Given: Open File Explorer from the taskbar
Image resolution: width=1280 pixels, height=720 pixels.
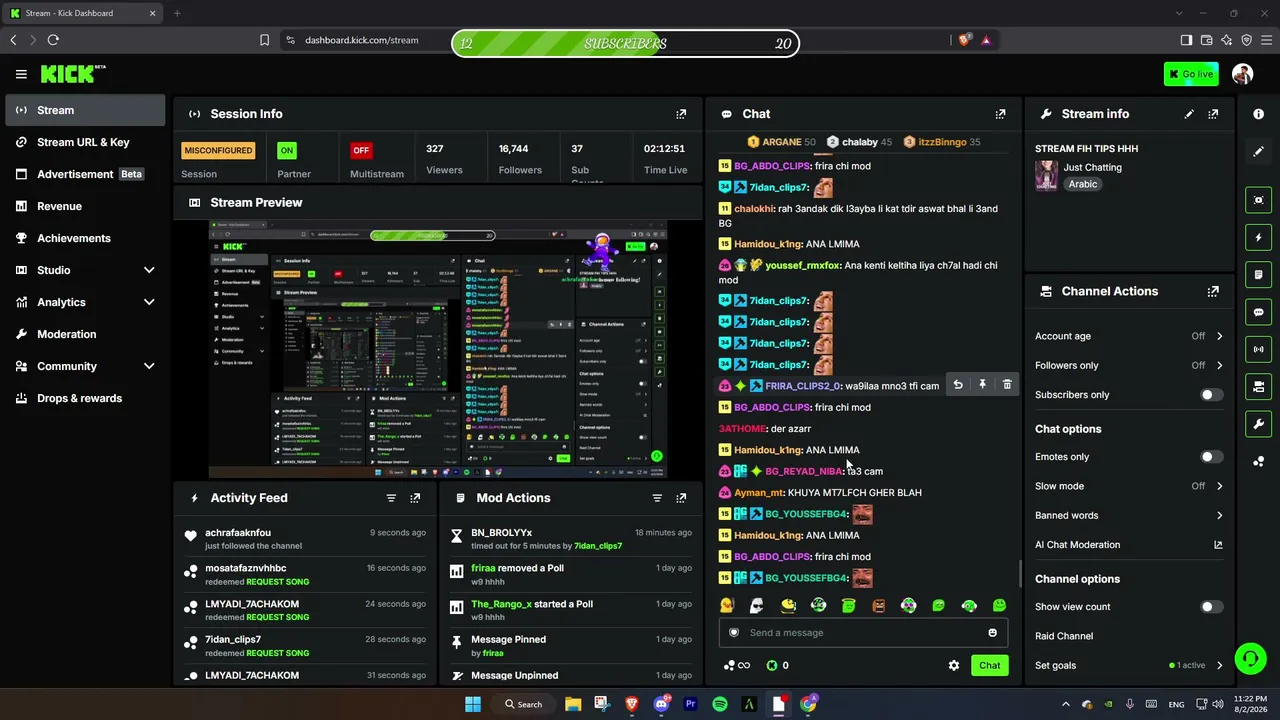Looking at the screenshot, I should [x=573, y=704].
